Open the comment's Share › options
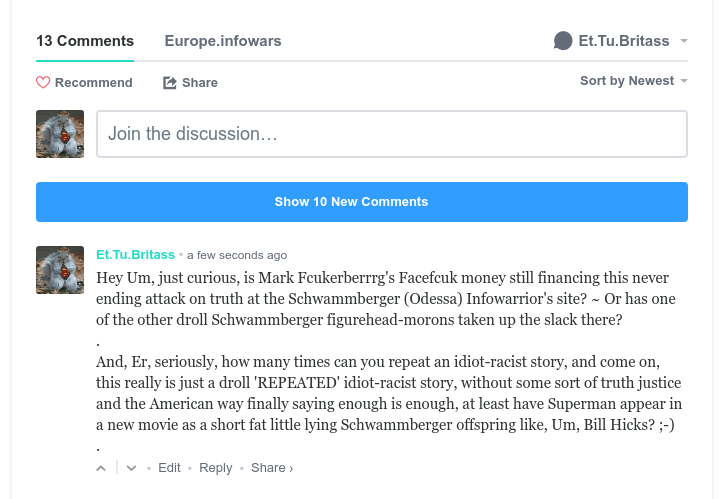 pos(272,468)
